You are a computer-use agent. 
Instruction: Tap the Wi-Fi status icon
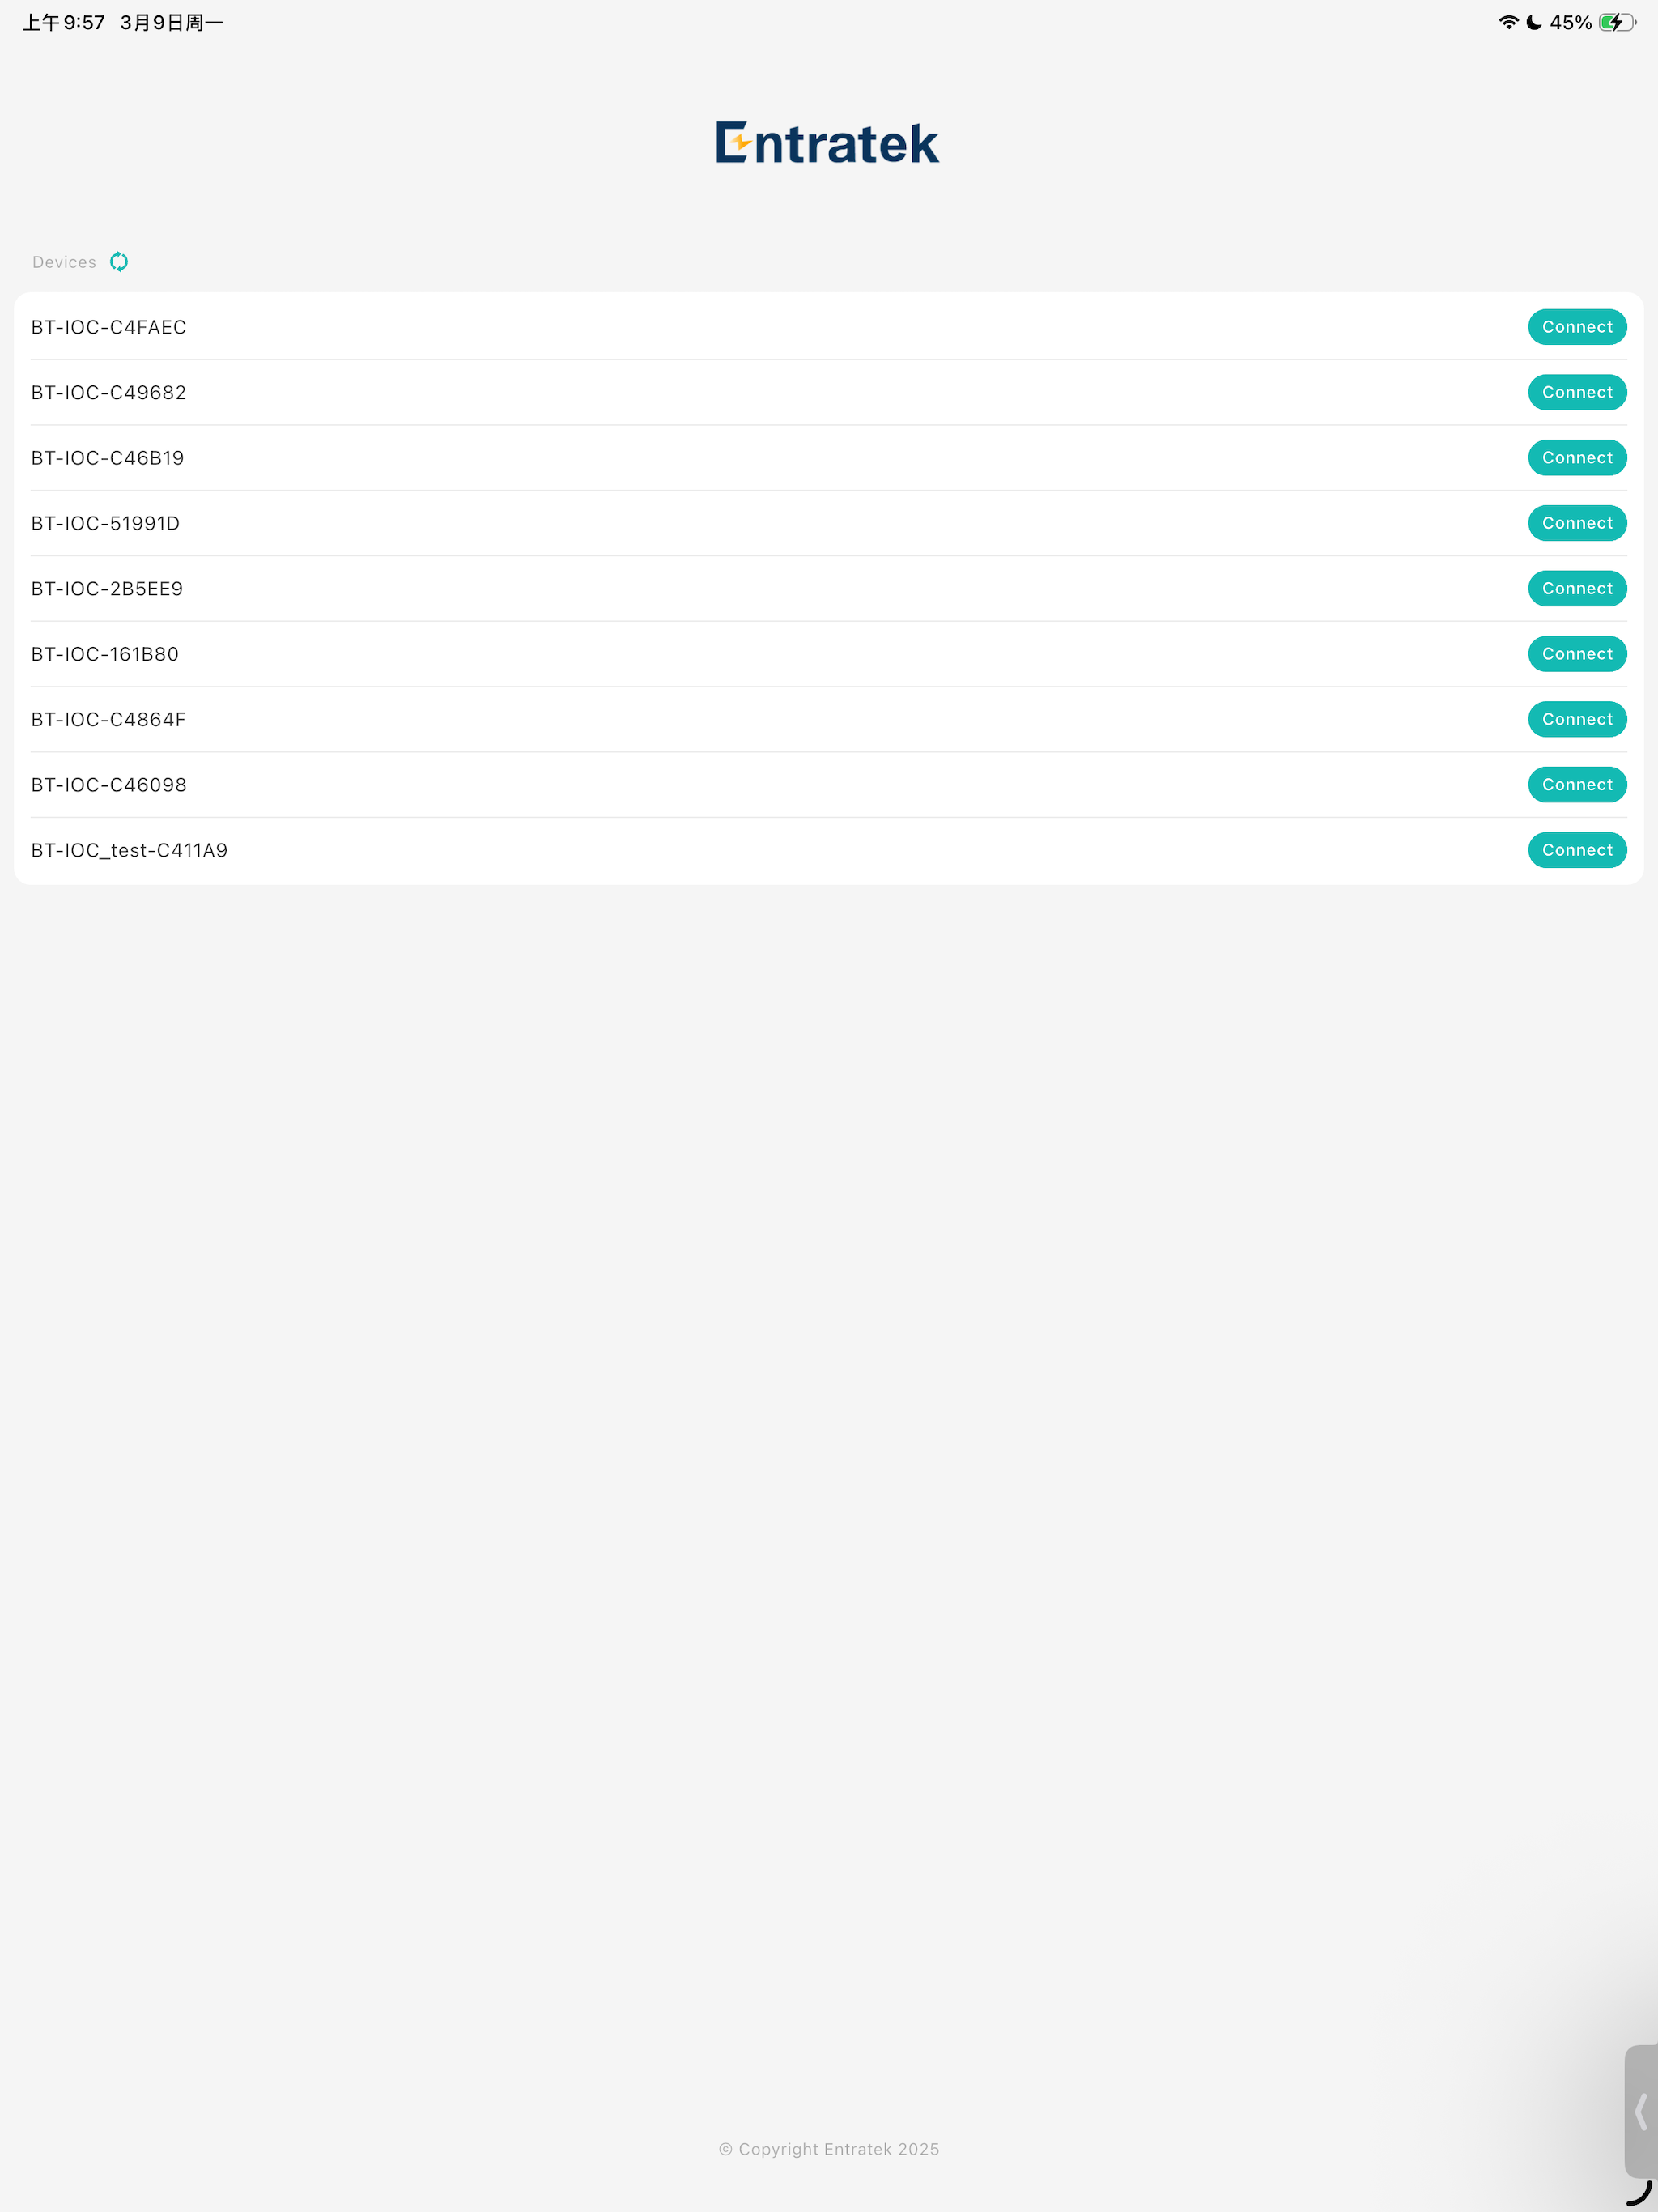1508,22
